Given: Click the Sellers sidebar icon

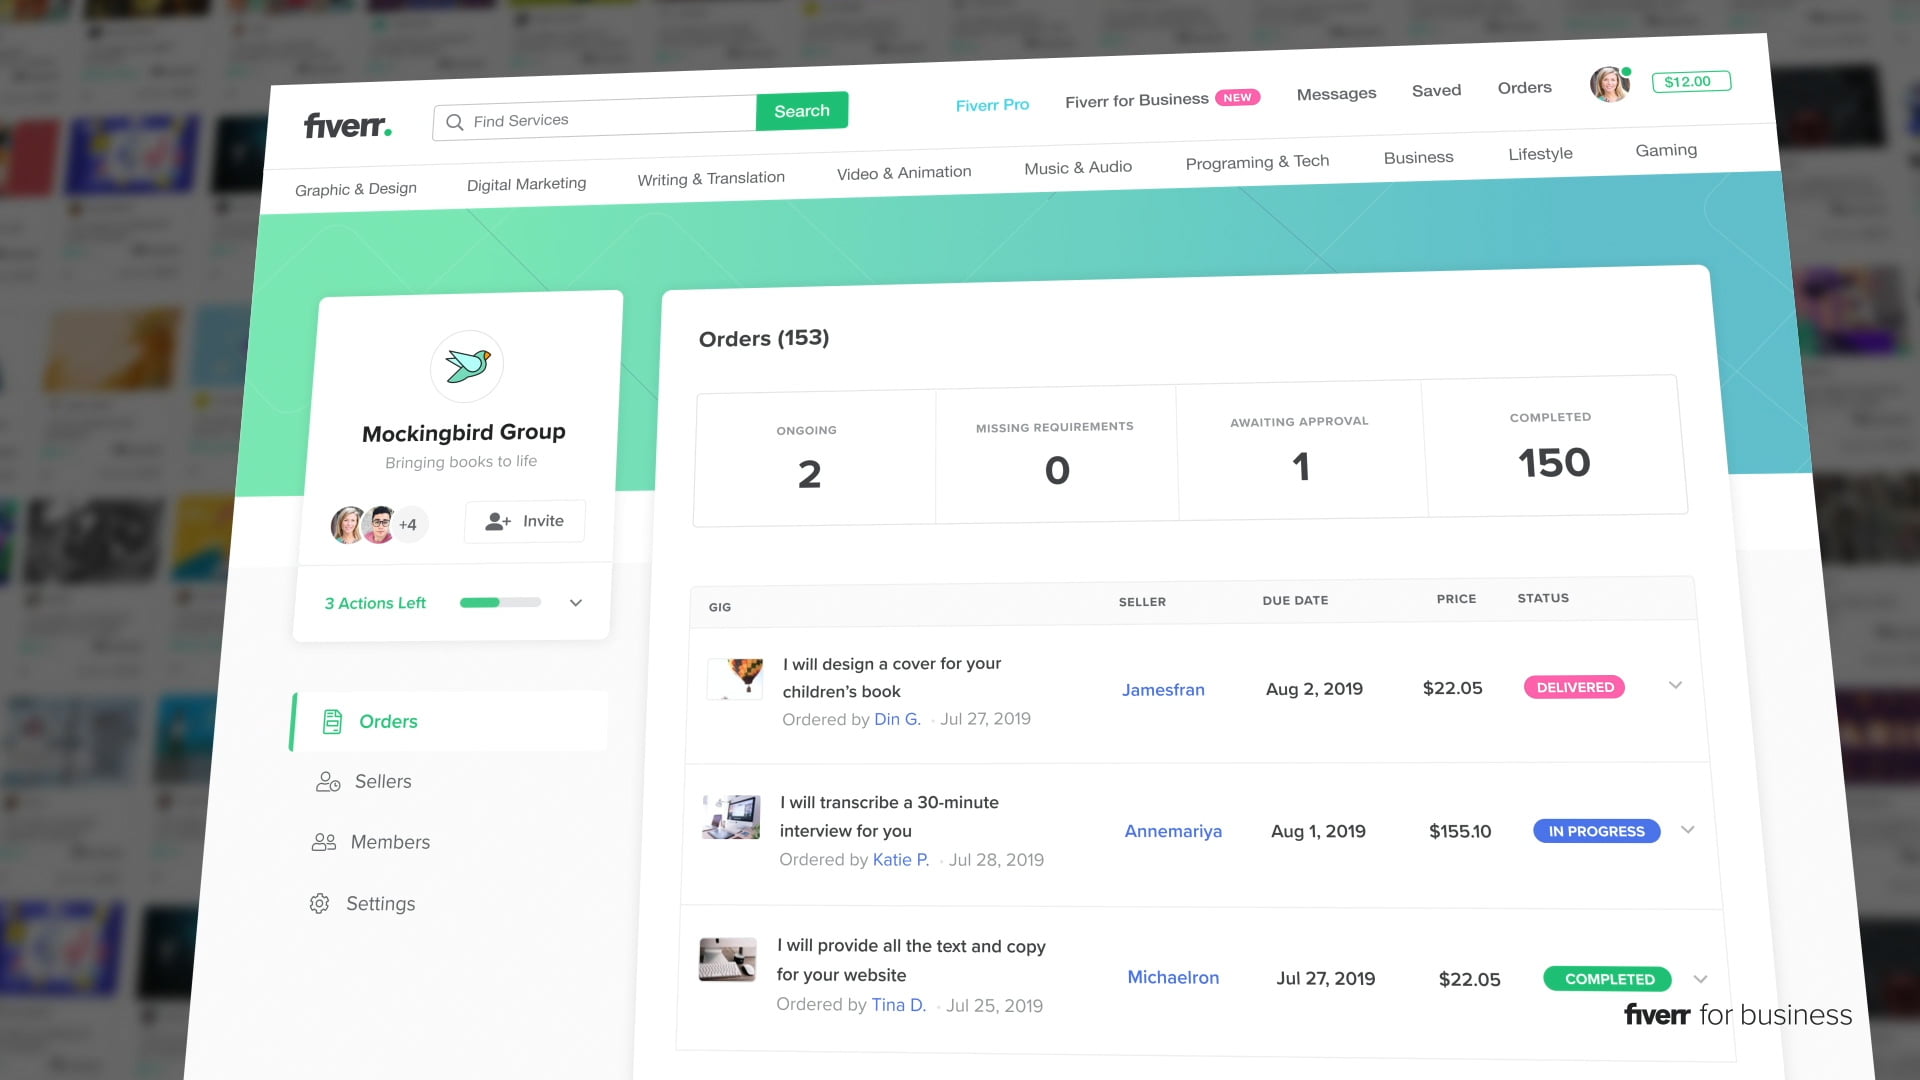Looking at the screenshot, I should 328,782.
